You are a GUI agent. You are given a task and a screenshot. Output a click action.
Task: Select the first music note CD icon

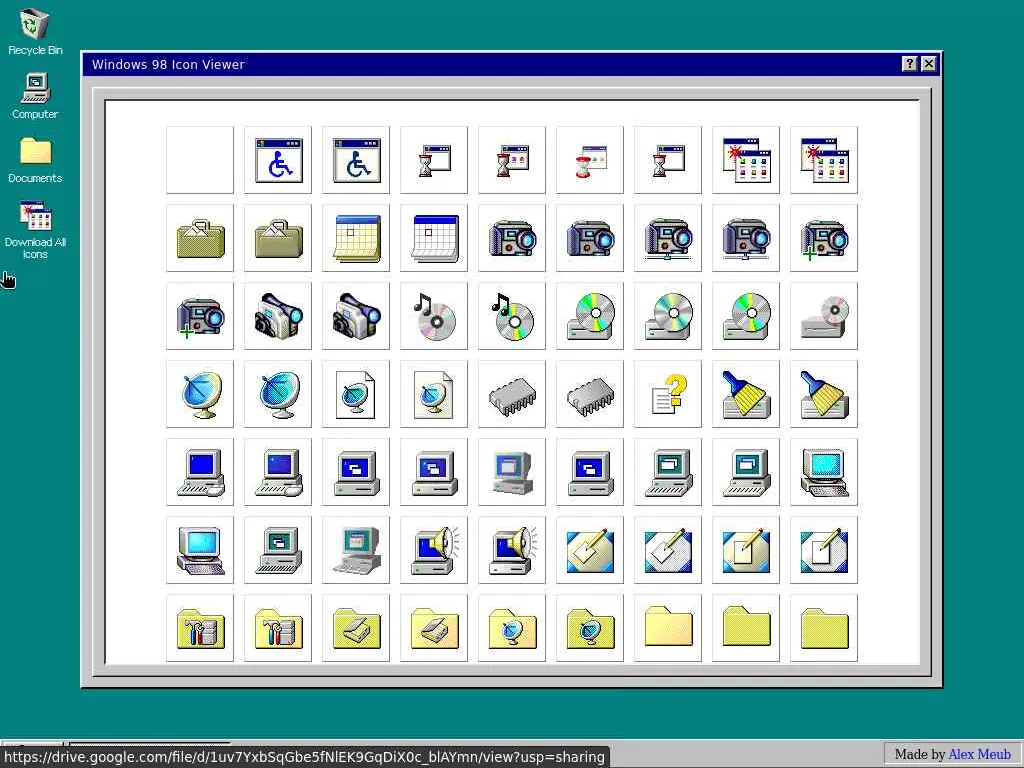coord(434,316)
